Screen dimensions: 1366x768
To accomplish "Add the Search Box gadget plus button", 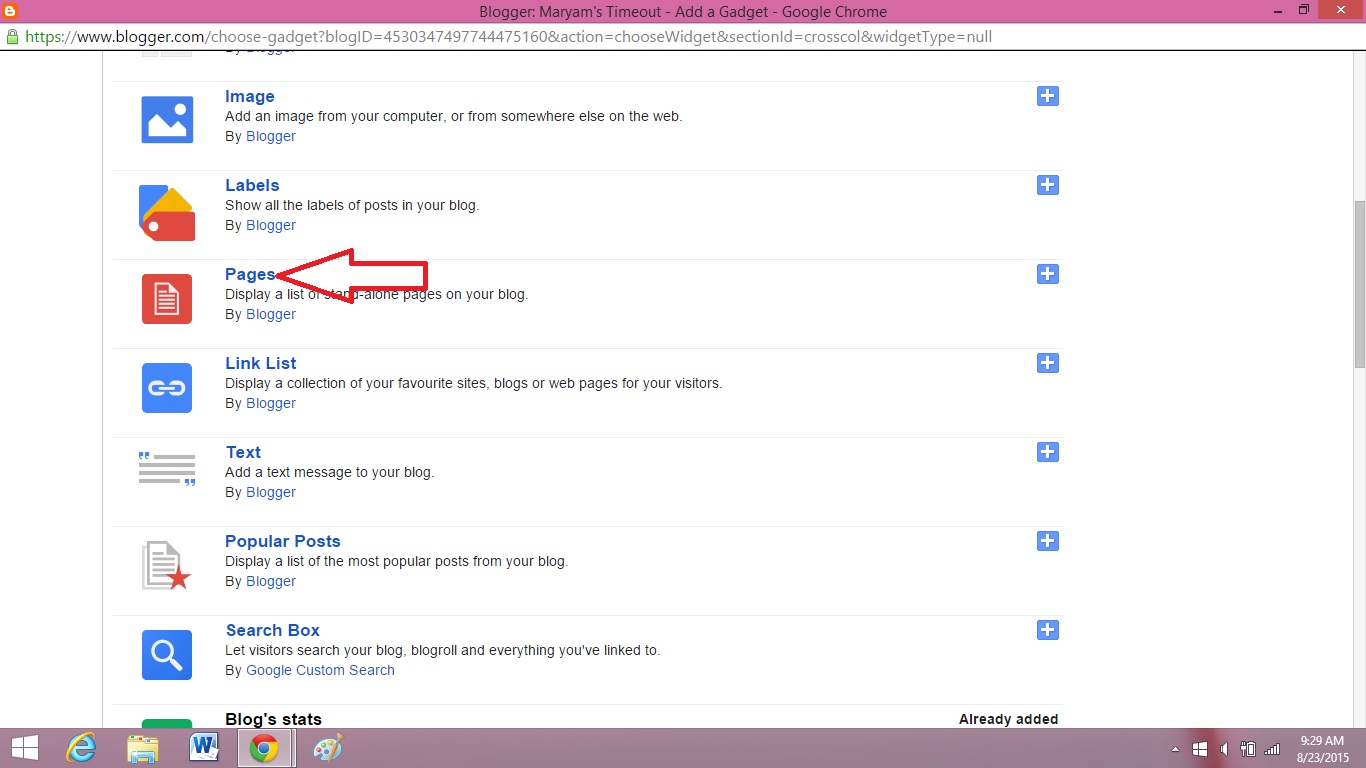I will coord(1047,630).
